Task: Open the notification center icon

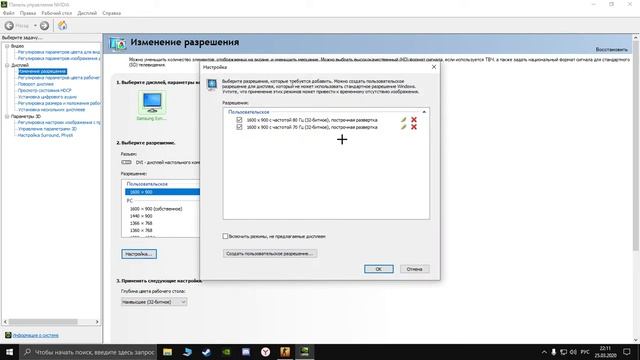Action: pos(627,352)
